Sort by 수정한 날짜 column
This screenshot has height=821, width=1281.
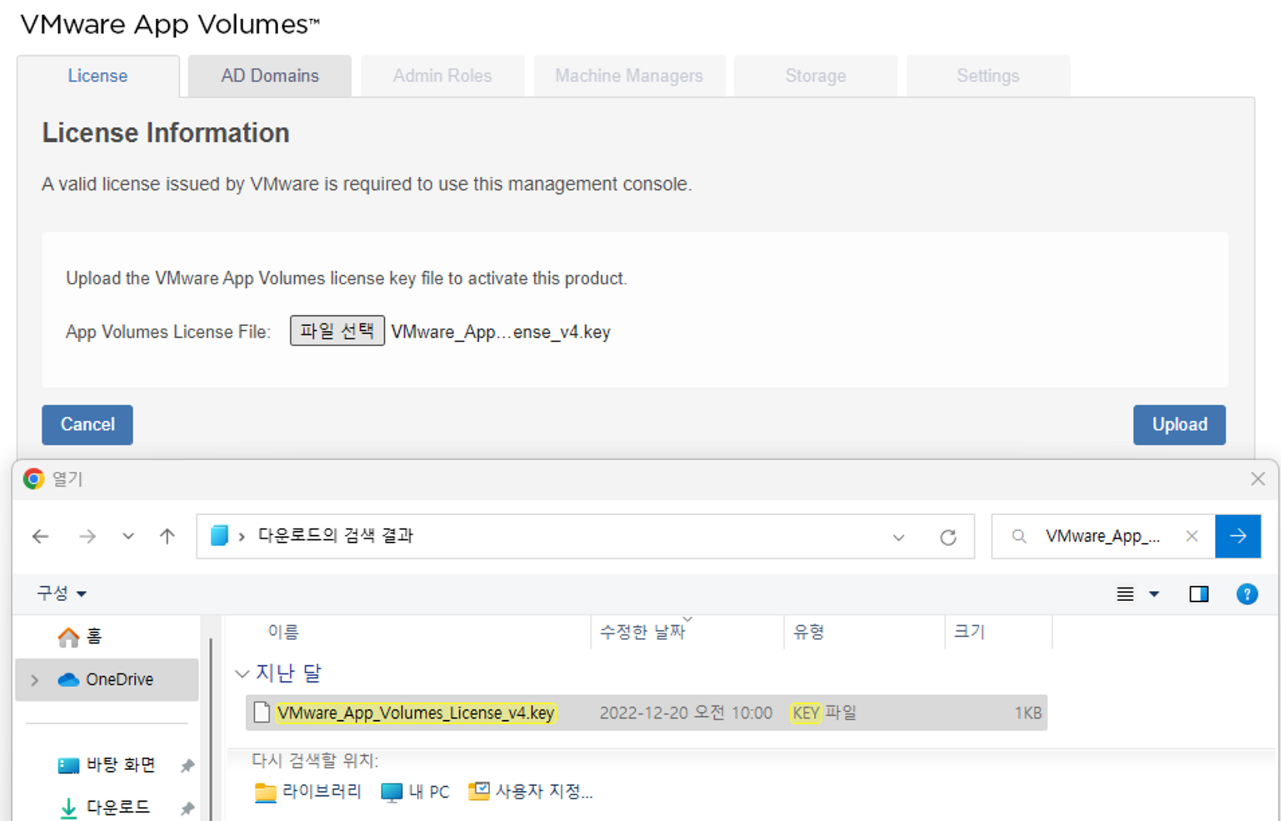point(642,632)
